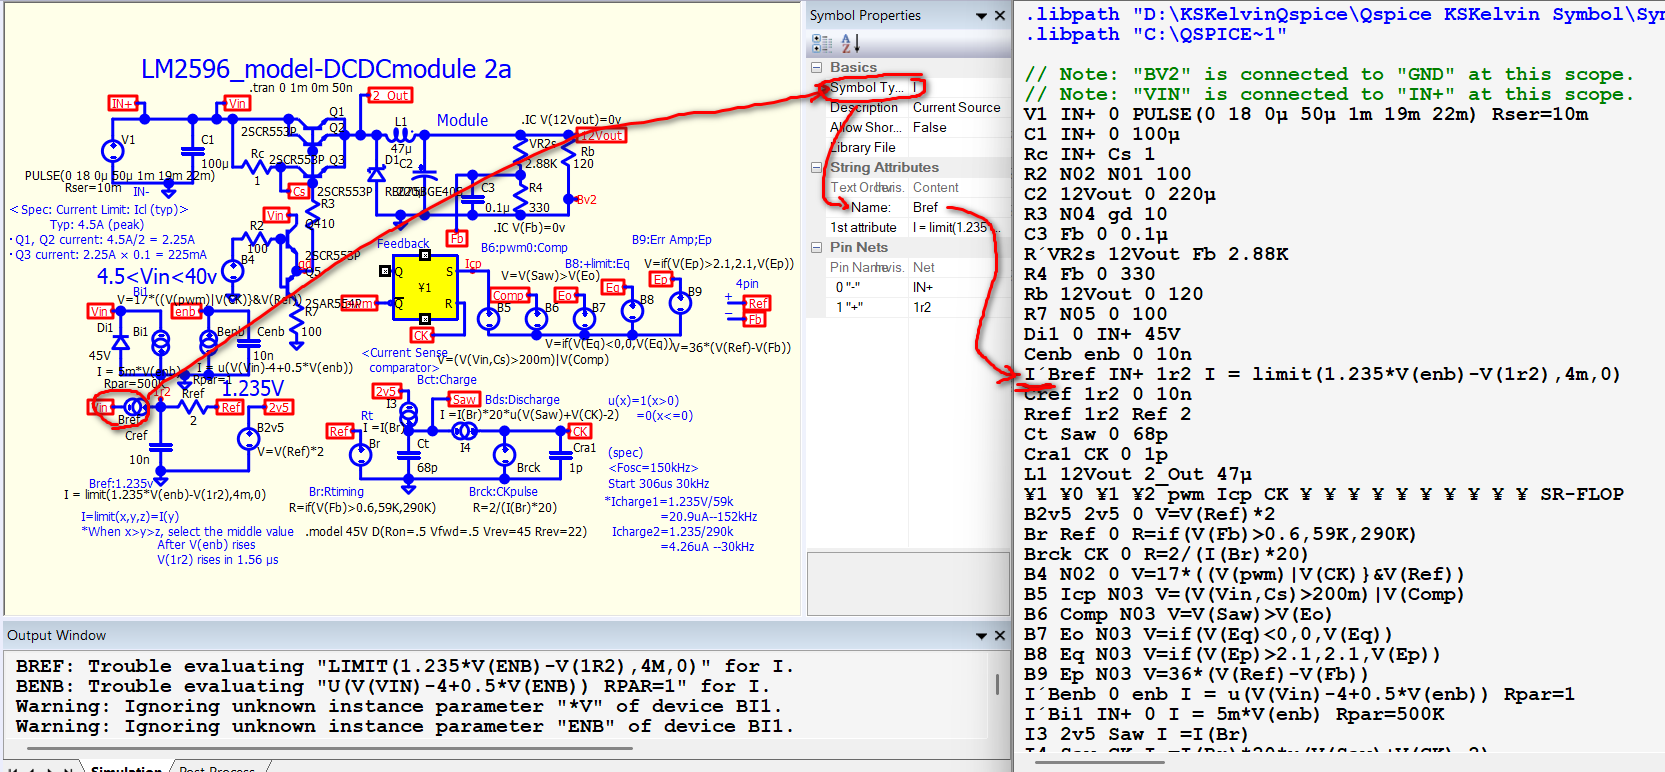Open the Output Window options dropdown arrow
Image resolution: width=1665 pixels, height=772 pixels.
pyautogui.click(x=981, y=636)
